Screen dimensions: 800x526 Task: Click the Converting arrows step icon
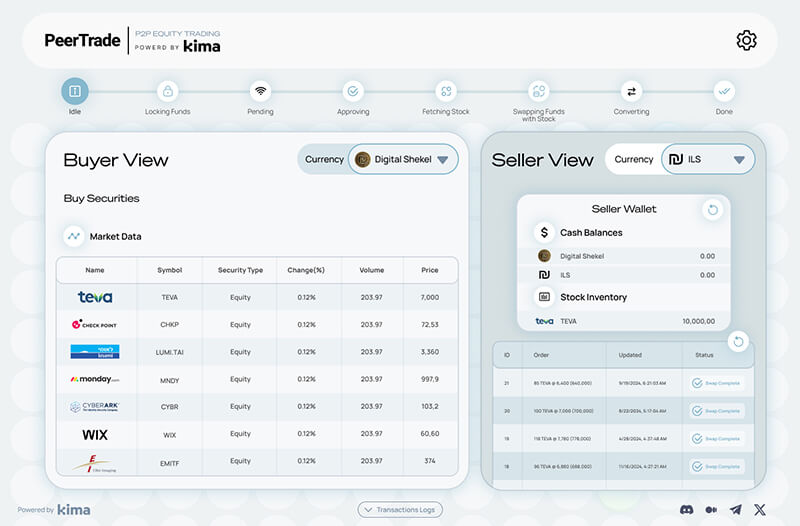pos(631,91)
